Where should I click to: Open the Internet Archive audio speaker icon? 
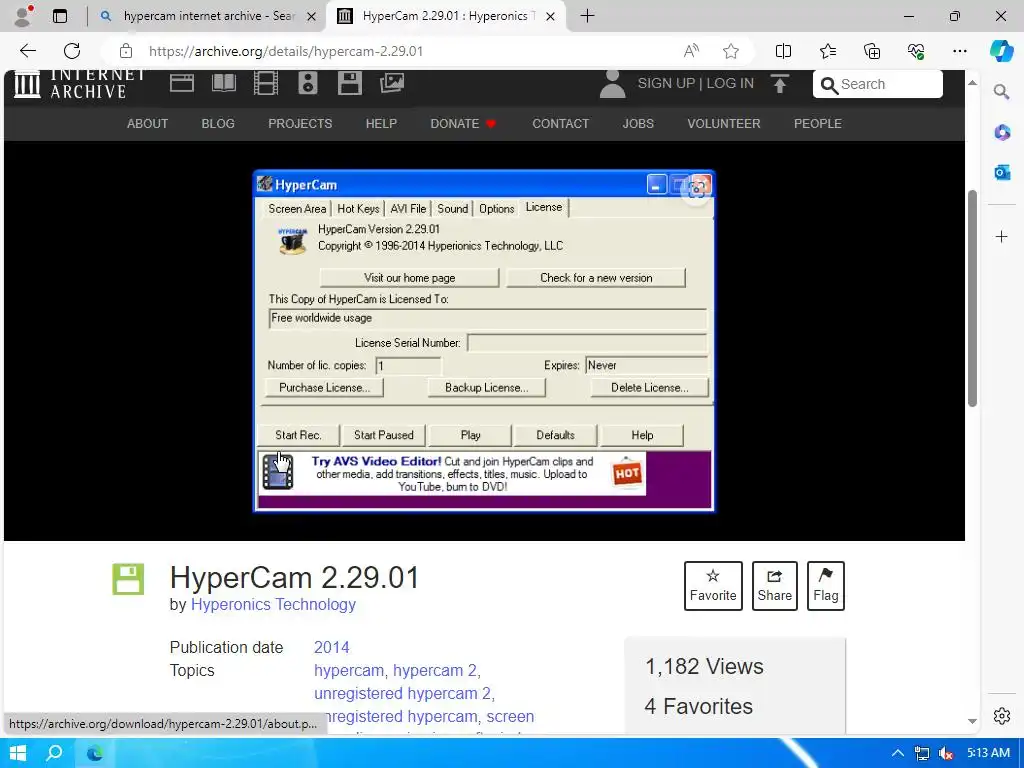pyautogui.click(x=308, y=84)
